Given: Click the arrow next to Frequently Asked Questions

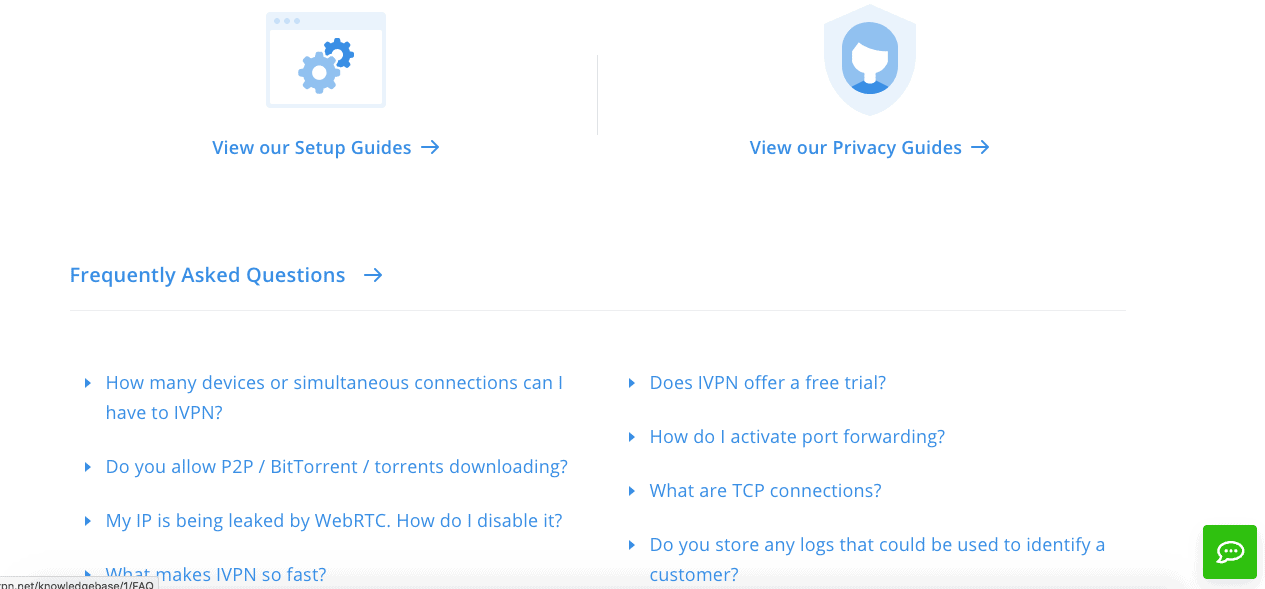Looking at the screenshot, I should point(373,275).
